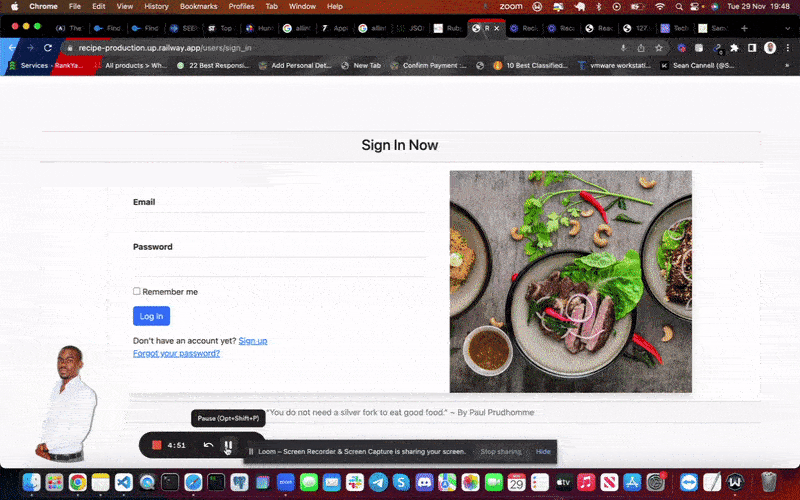Open Visual Studio Code from dock
The height and width of the screenshot is (500, 800).
click(x=125, y=483)
